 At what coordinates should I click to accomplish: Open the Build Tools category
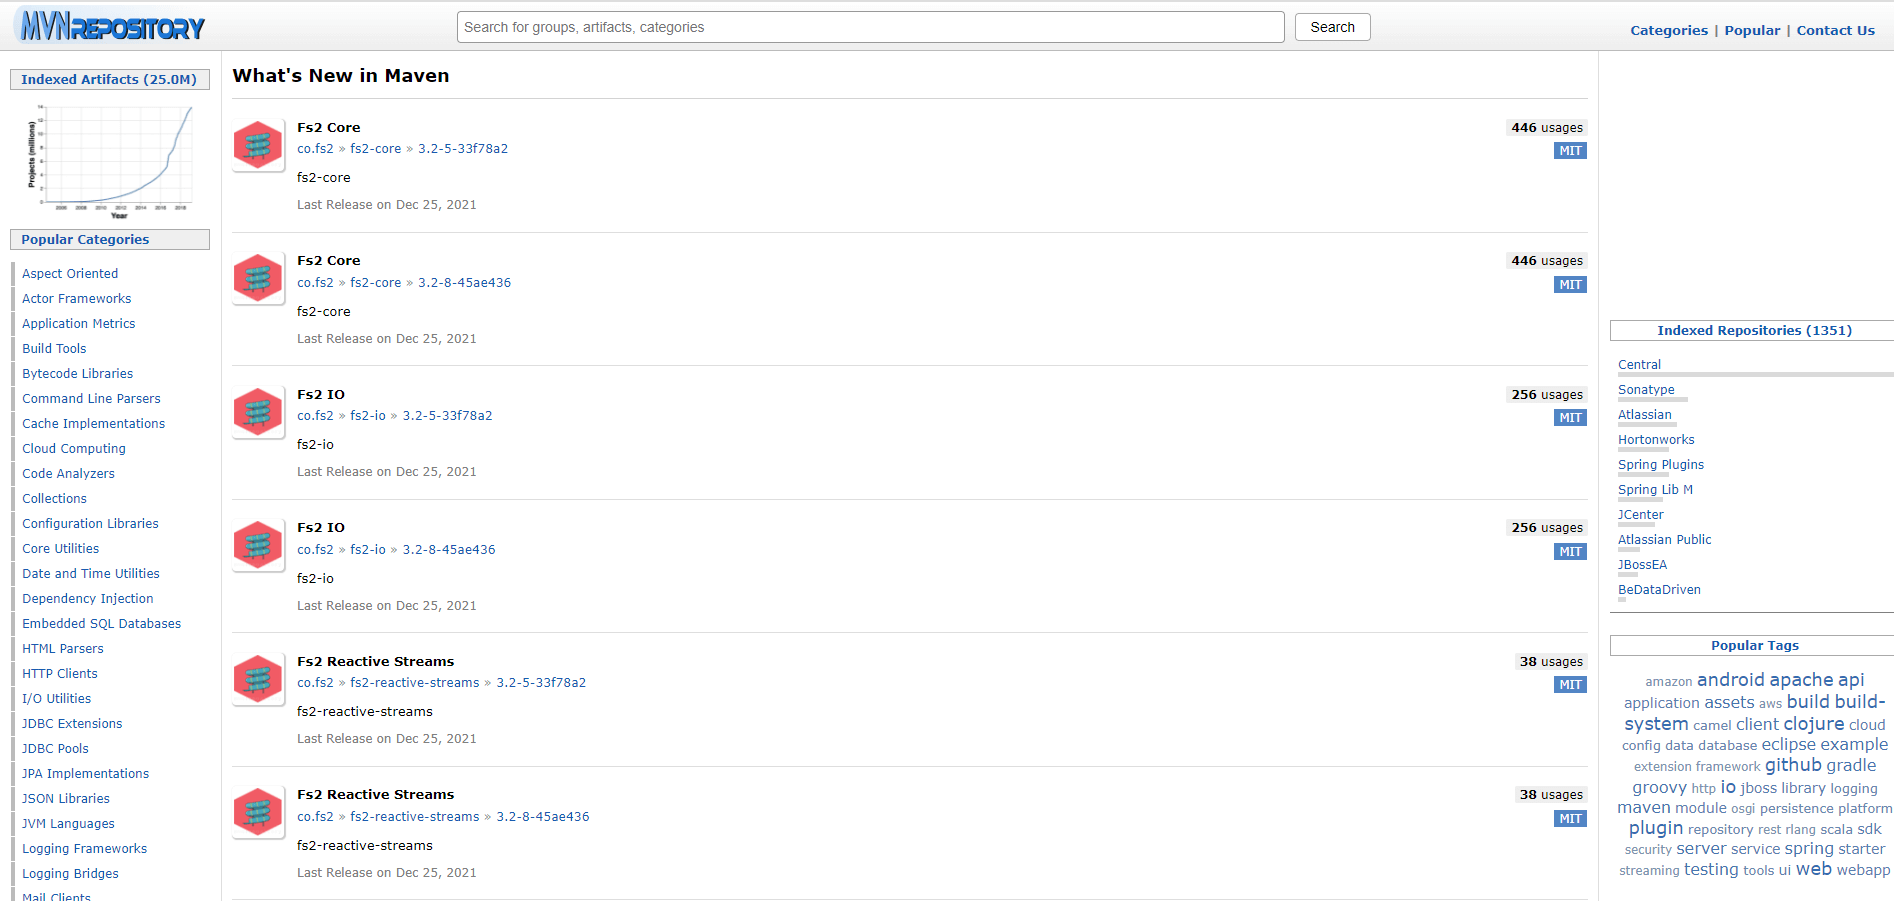click(54, 348)
